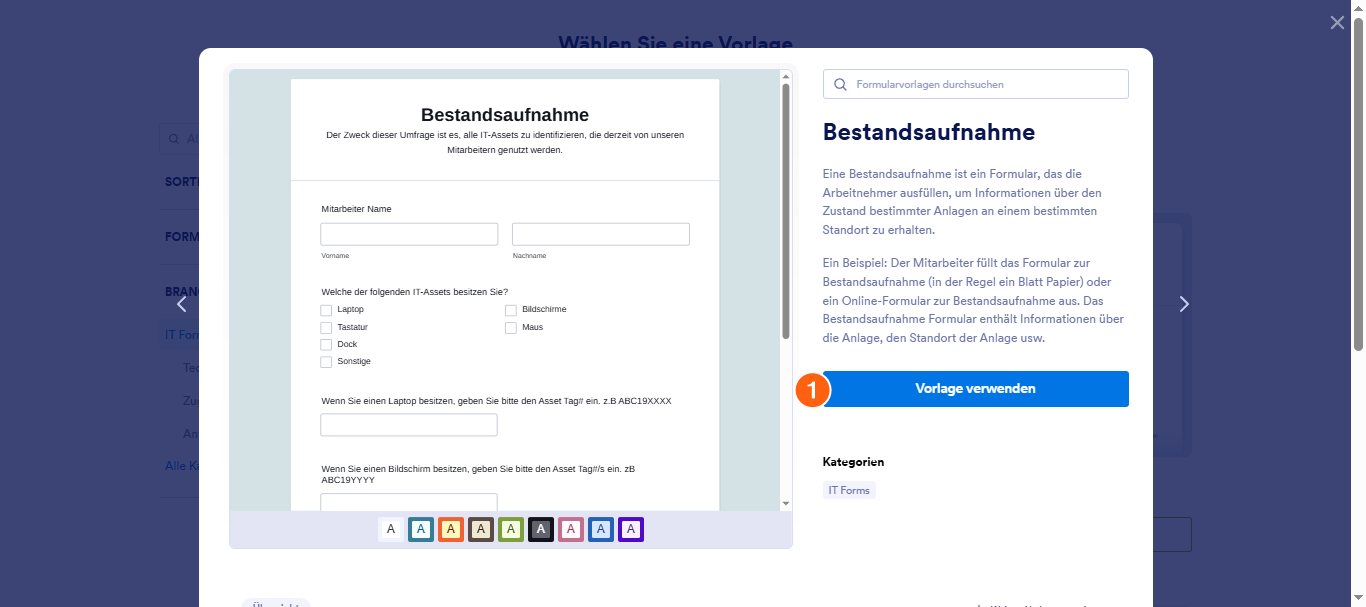
Task: Click the Vorname input field
Action: coord(409,234)
